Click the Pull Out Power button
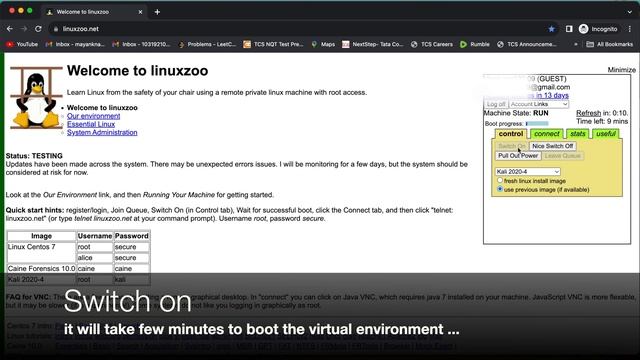640x360 pixels. pos(518,156)
